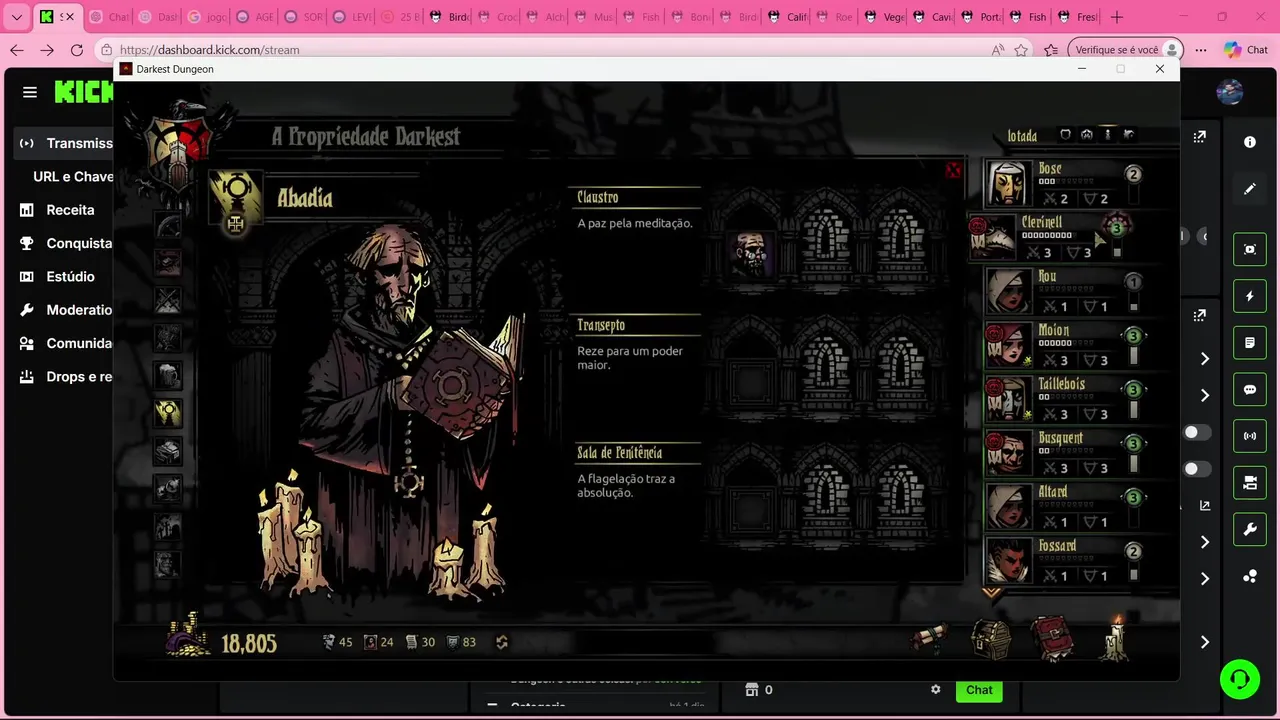Select the highlighted Abbey icon in sidebar
1280x720 pixels.
pyautogui.click(x=168, y=413)
